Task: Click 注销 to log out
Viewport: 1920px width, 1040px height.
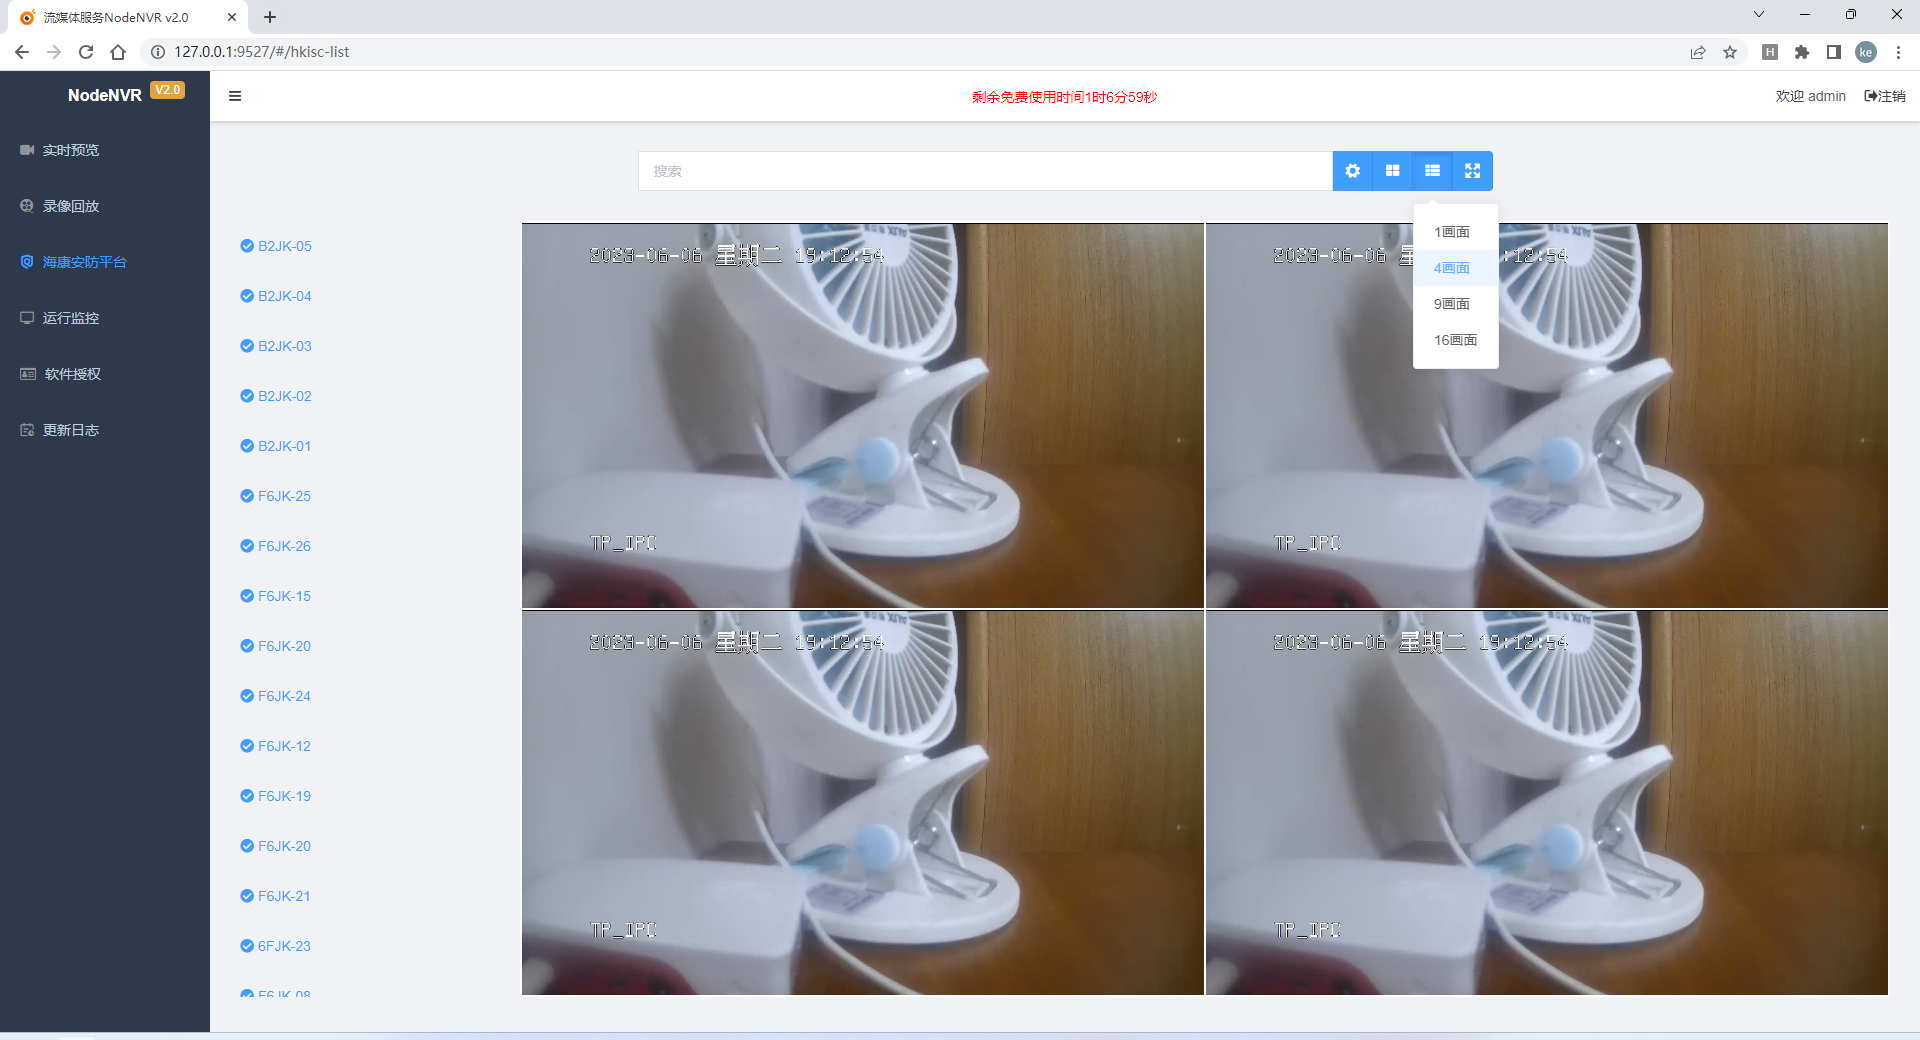Action: click(1885, 96)
